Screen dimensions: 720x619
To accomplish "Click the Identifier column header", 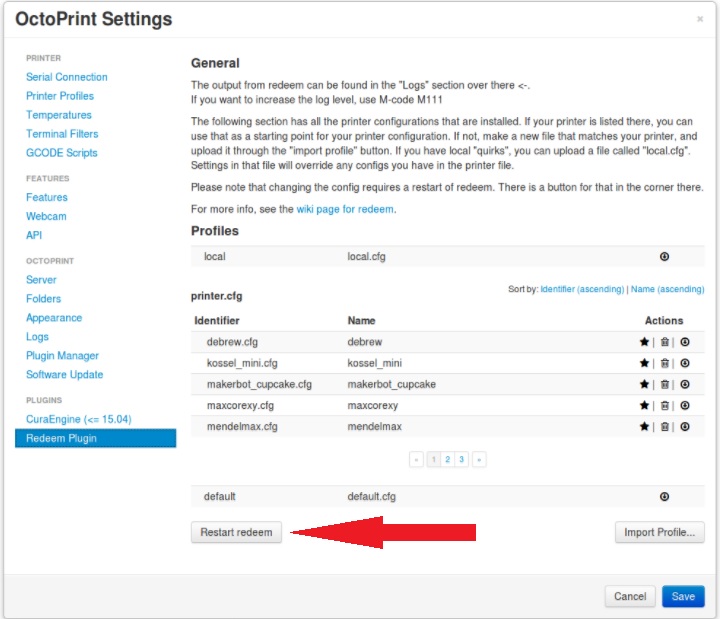I will [217, 321].
